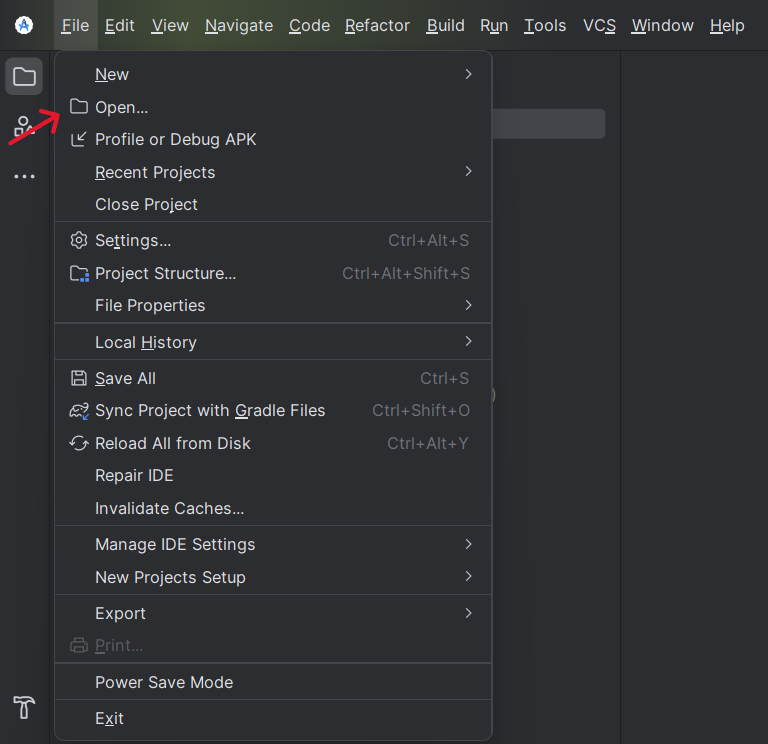Screen dimensions: 768x744
Task: Select Close Project
Action: pos(273,204)
